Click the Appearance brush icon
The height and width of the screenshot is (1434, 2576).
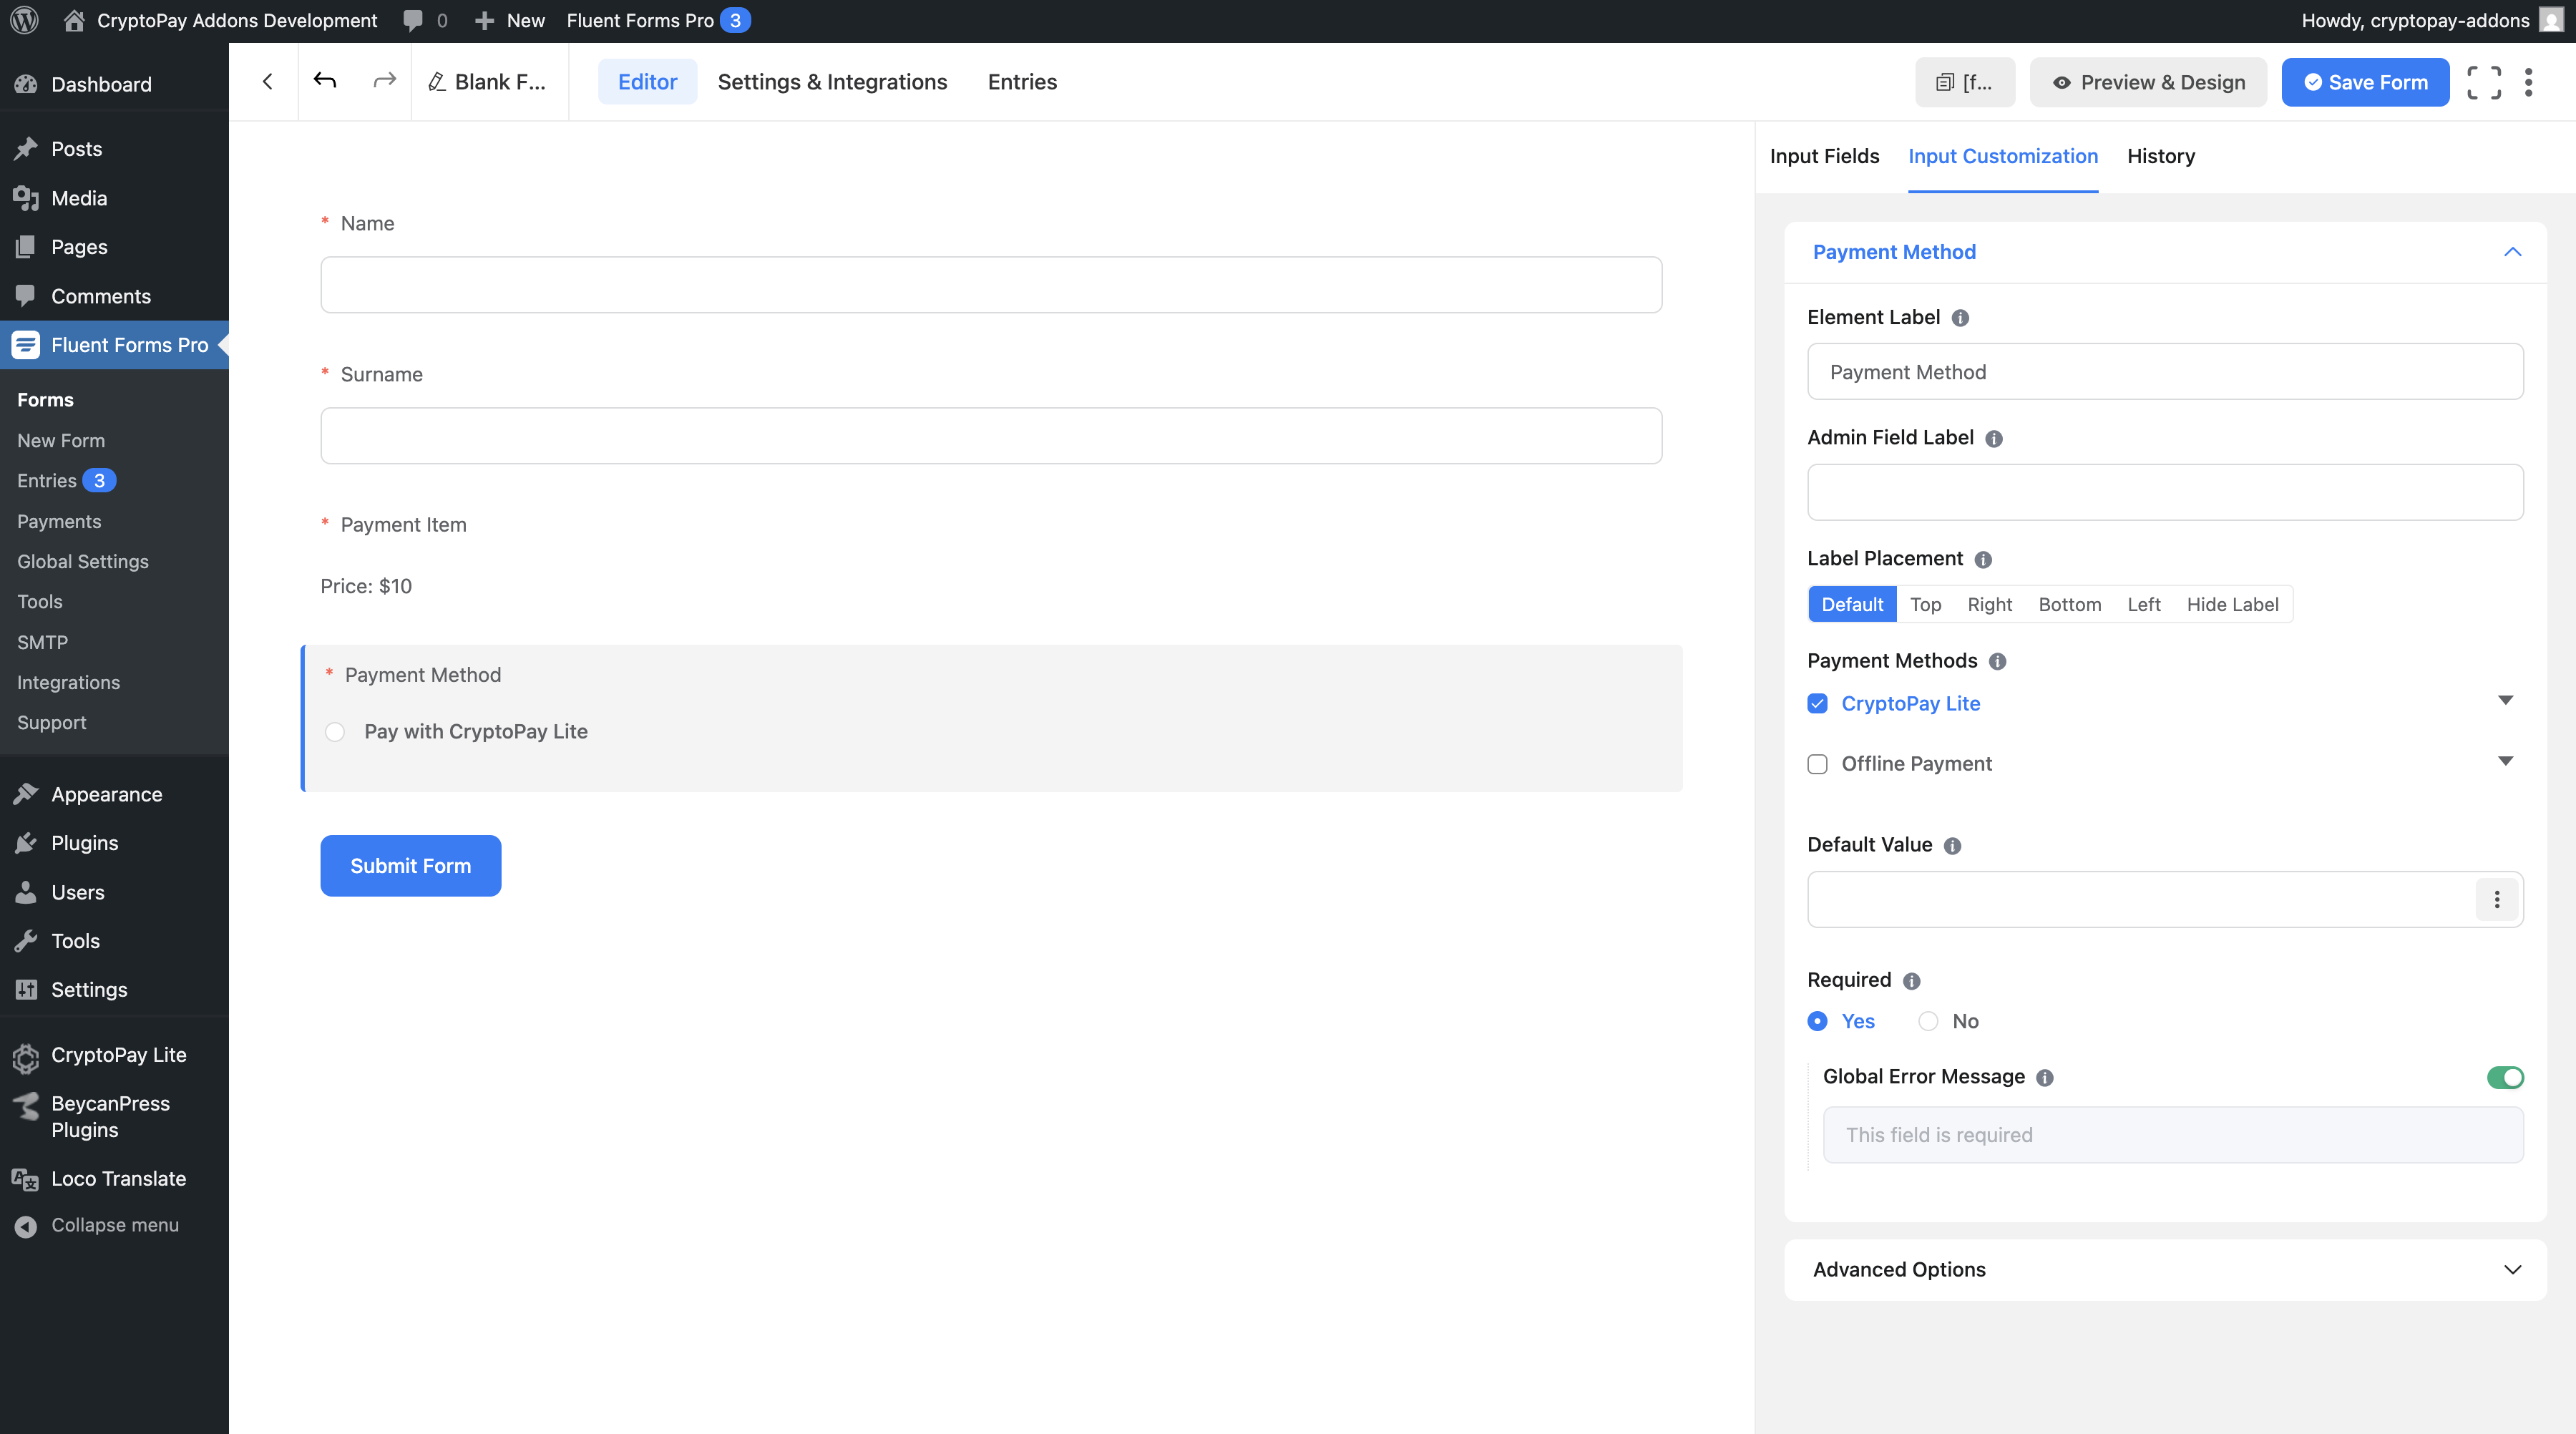[x=26, y=794]
